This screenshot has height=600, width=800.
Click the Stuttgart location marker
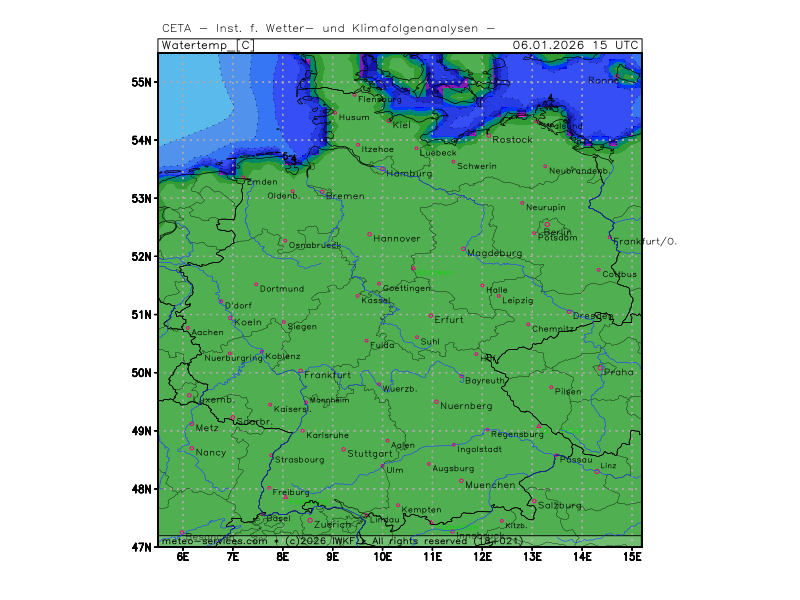click(x=343, y=450)
